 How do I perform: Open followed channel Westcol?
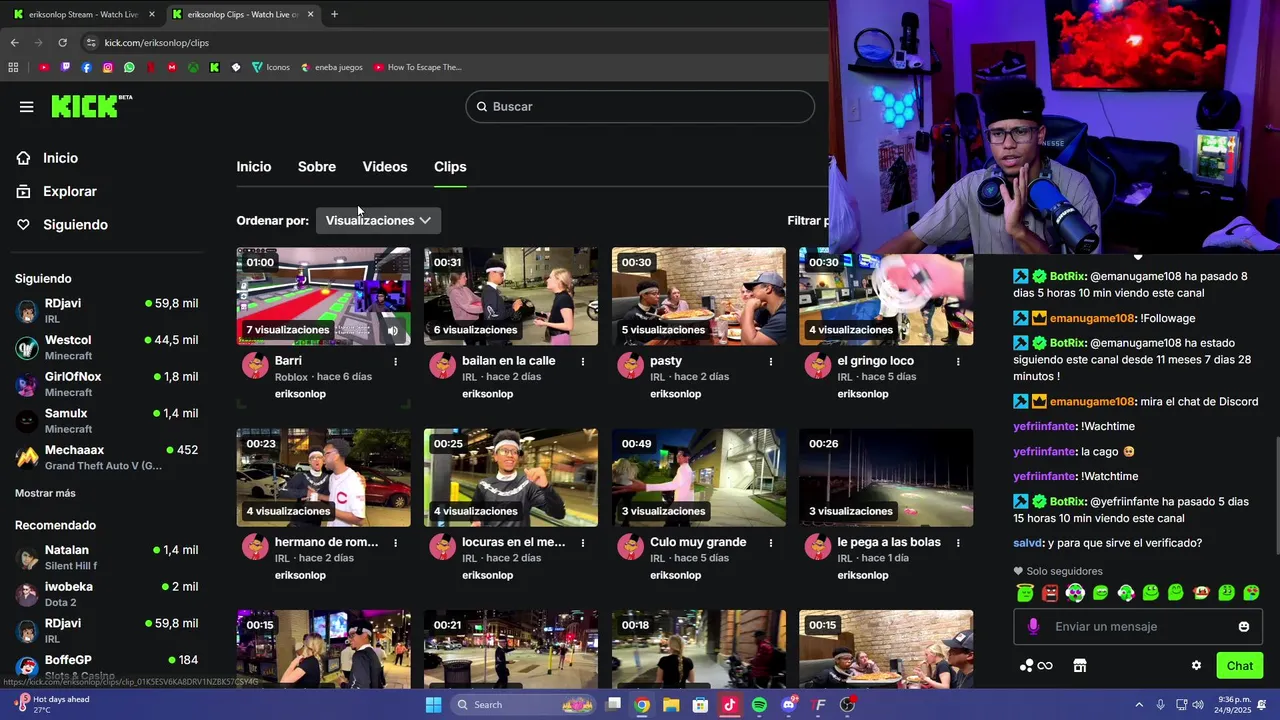pos(107,347)
